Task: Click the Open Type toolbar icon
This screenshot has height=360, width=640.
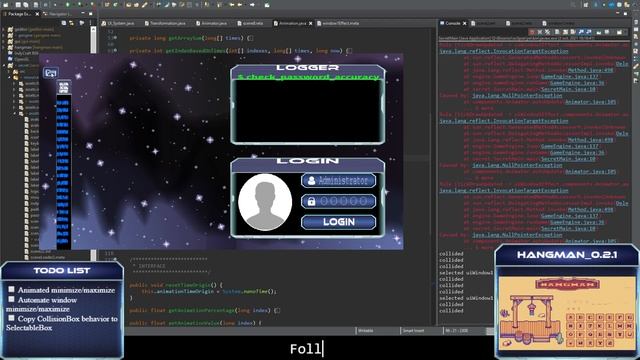Action: [x=128, y=4]
